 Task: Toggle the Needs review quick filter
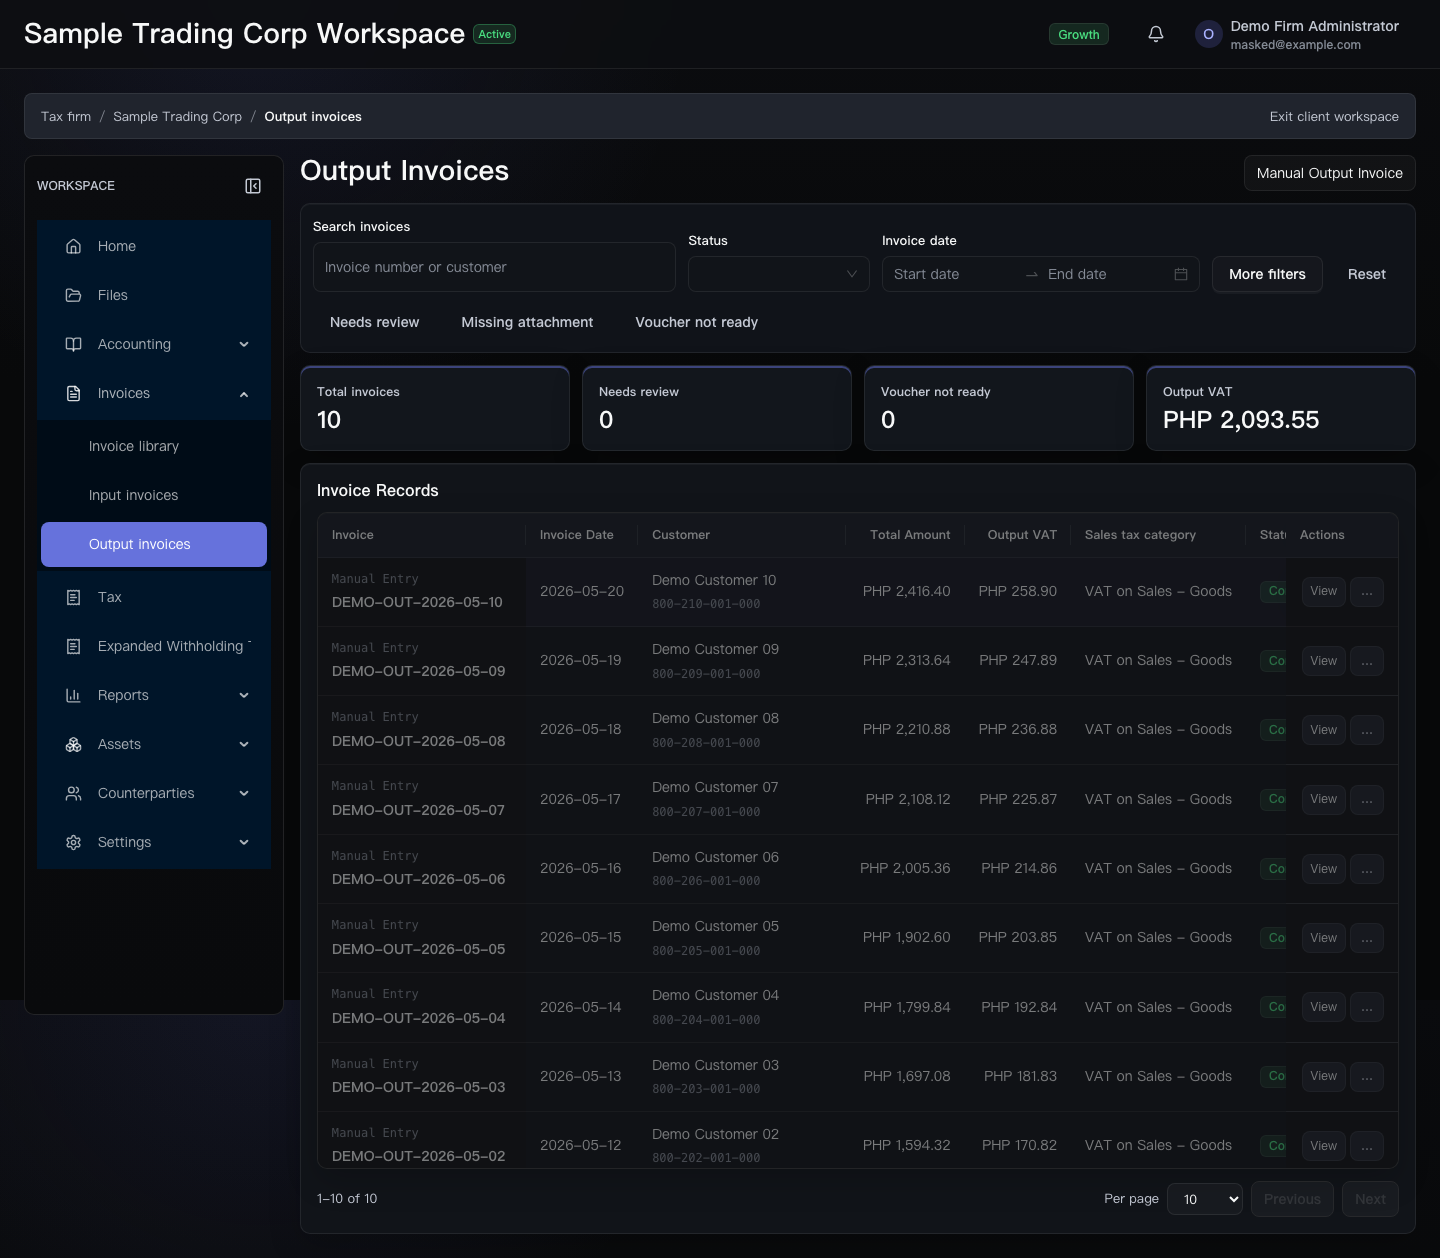coord(375,322)
